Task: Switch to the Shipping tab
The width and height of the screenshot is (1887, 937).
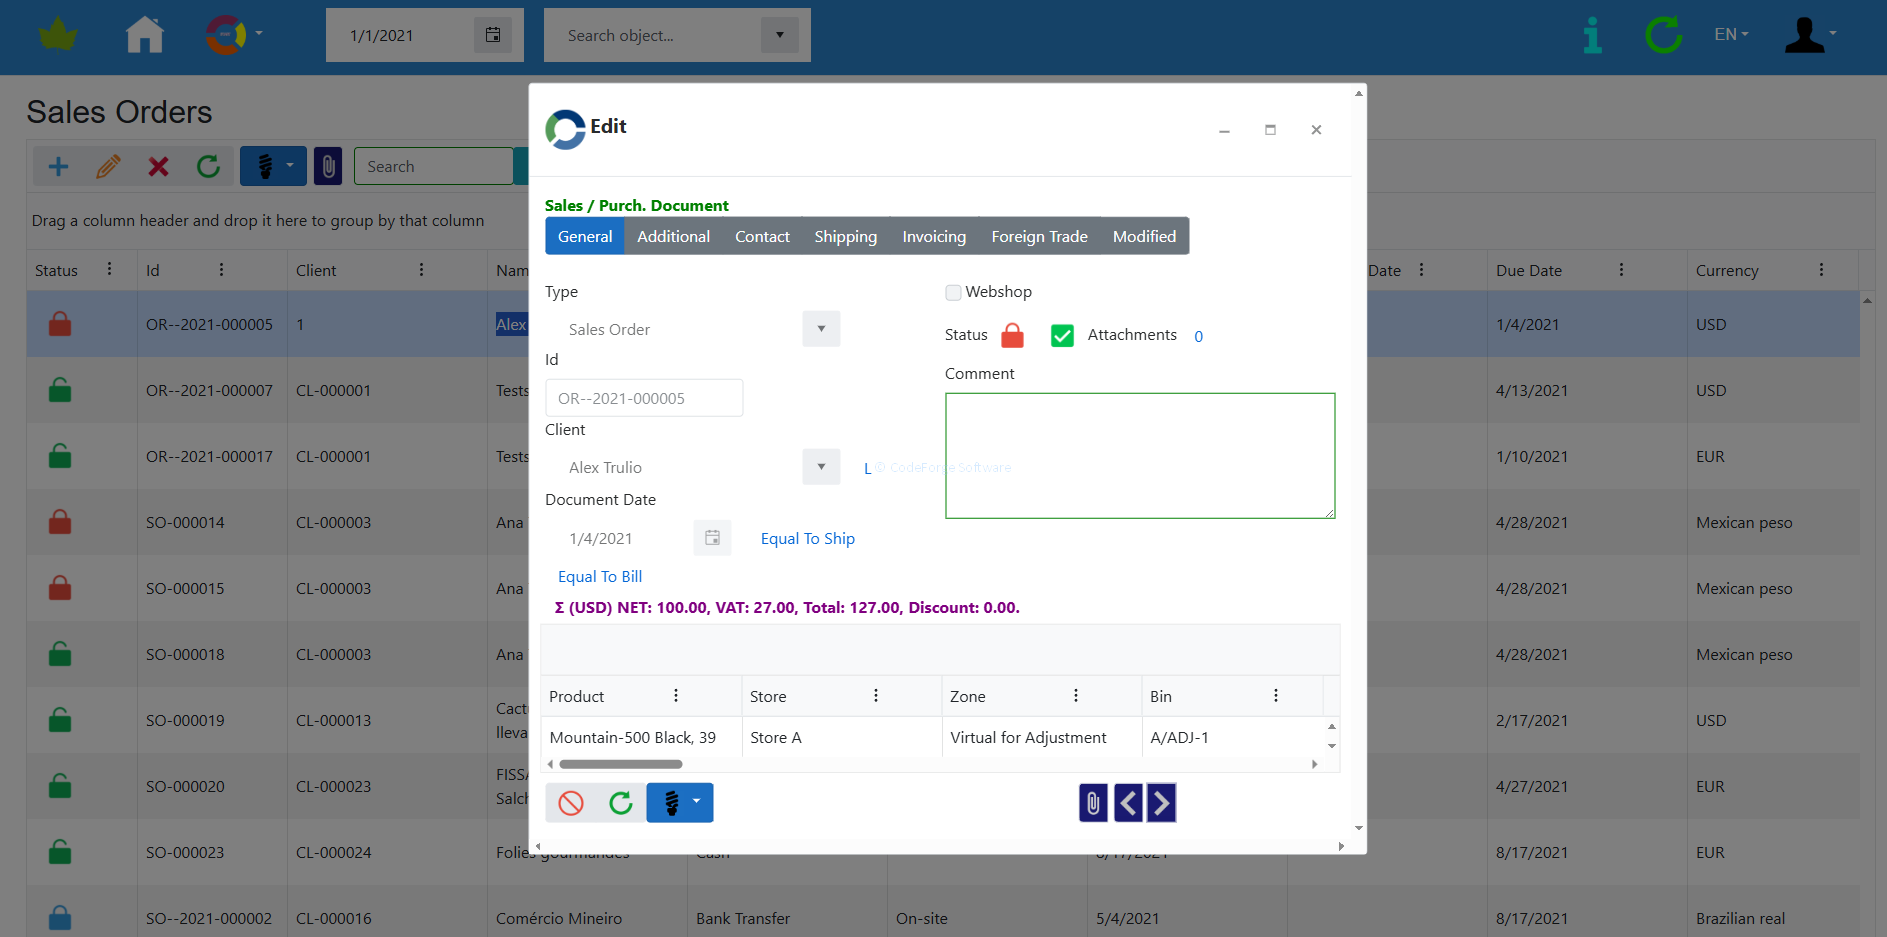Action: pyautogui.click(x=845, y=237)
